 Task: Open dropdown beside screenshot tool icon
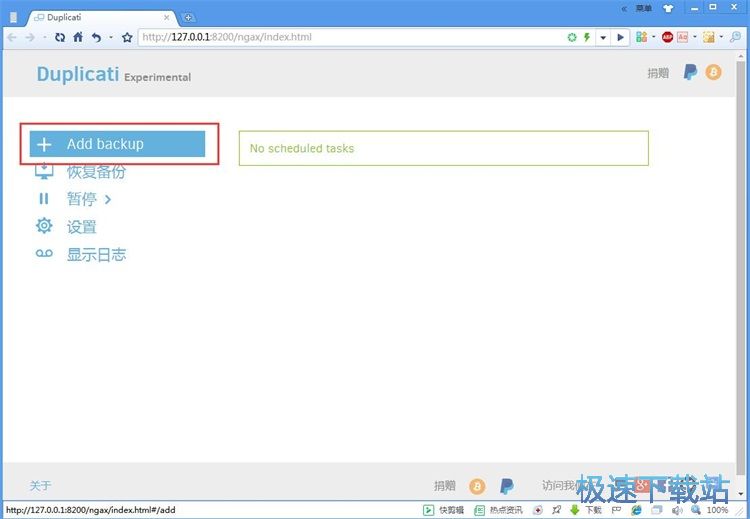coord(721,37)
